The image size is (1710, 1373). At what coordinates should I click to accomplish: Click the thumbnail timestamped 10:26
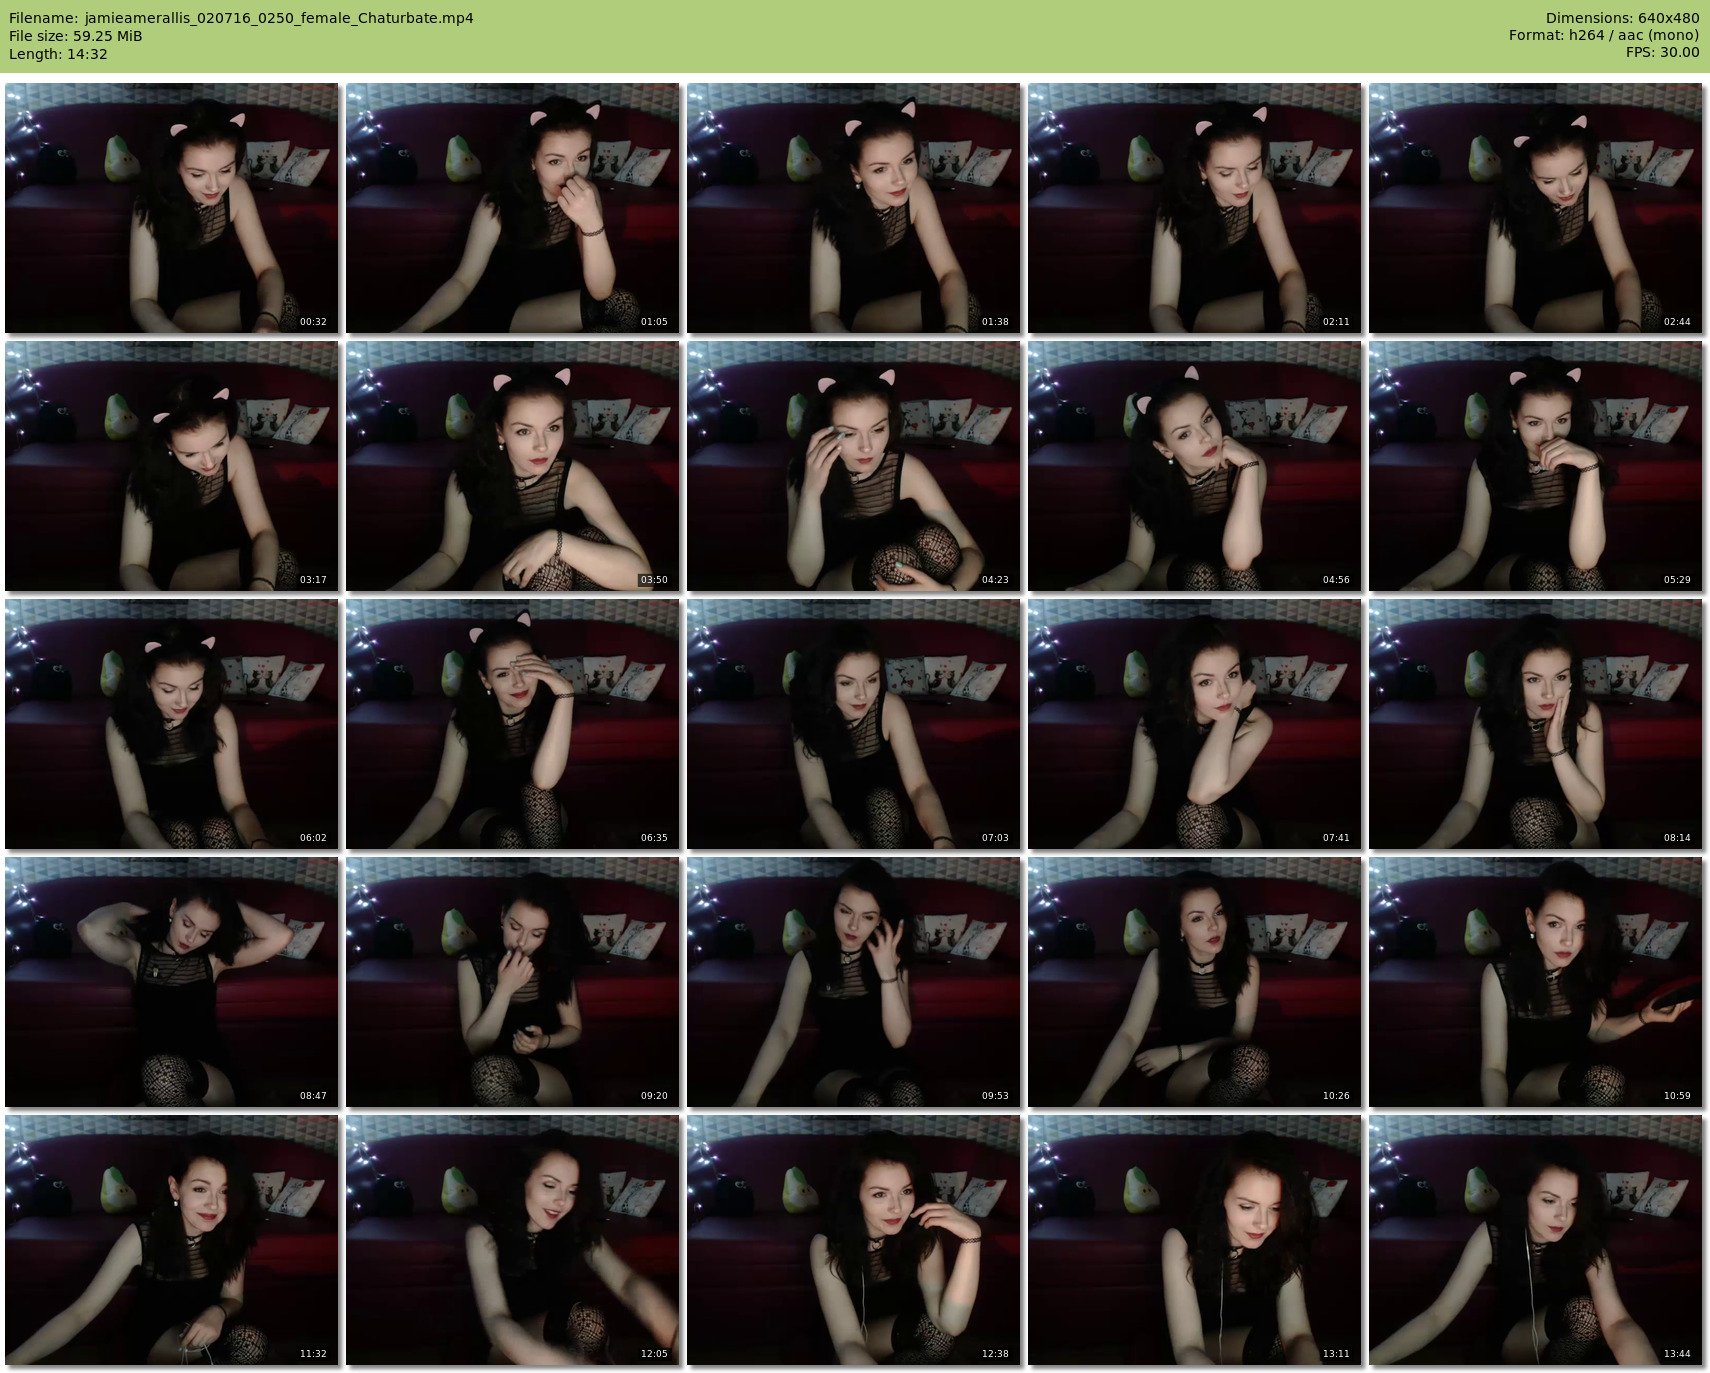(x=1195, y=982)
